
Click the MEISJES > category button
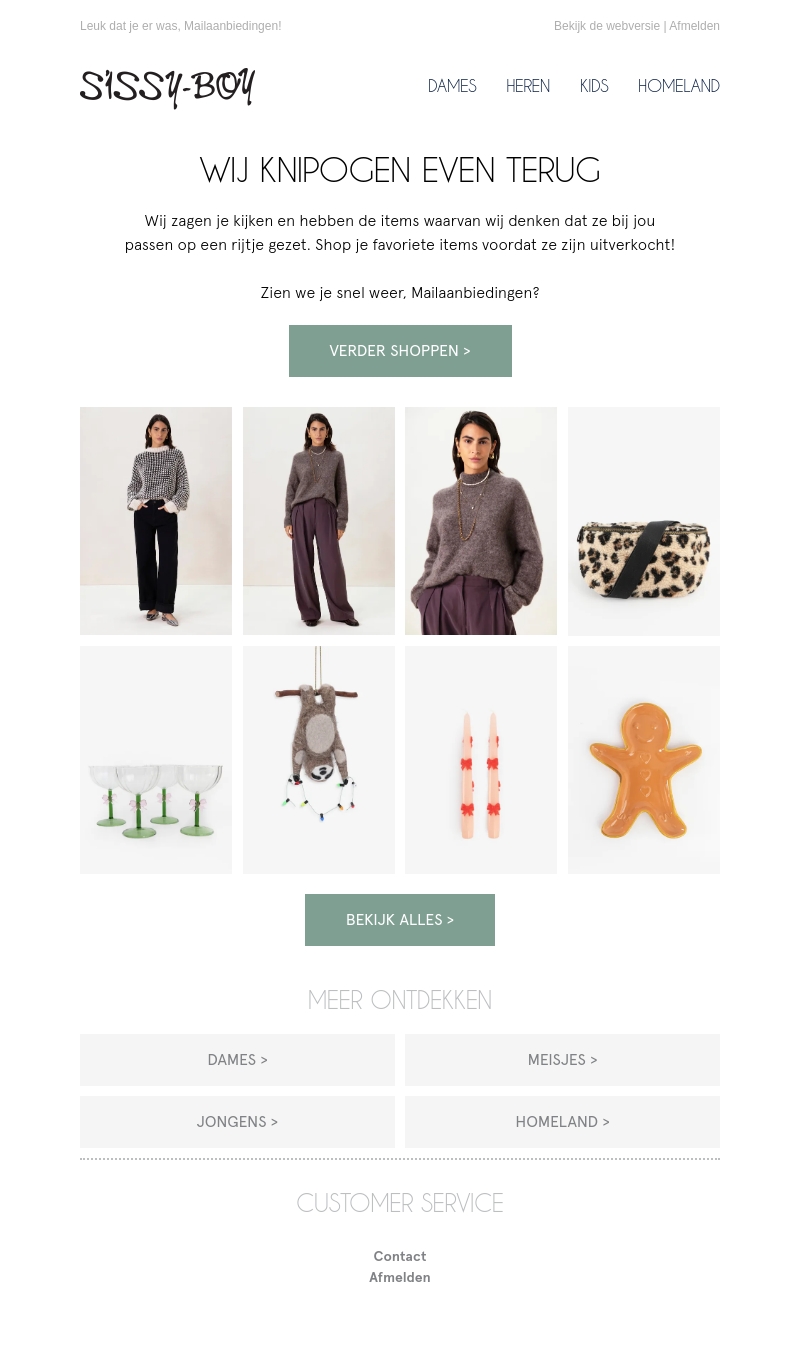tap(562, 1060)
